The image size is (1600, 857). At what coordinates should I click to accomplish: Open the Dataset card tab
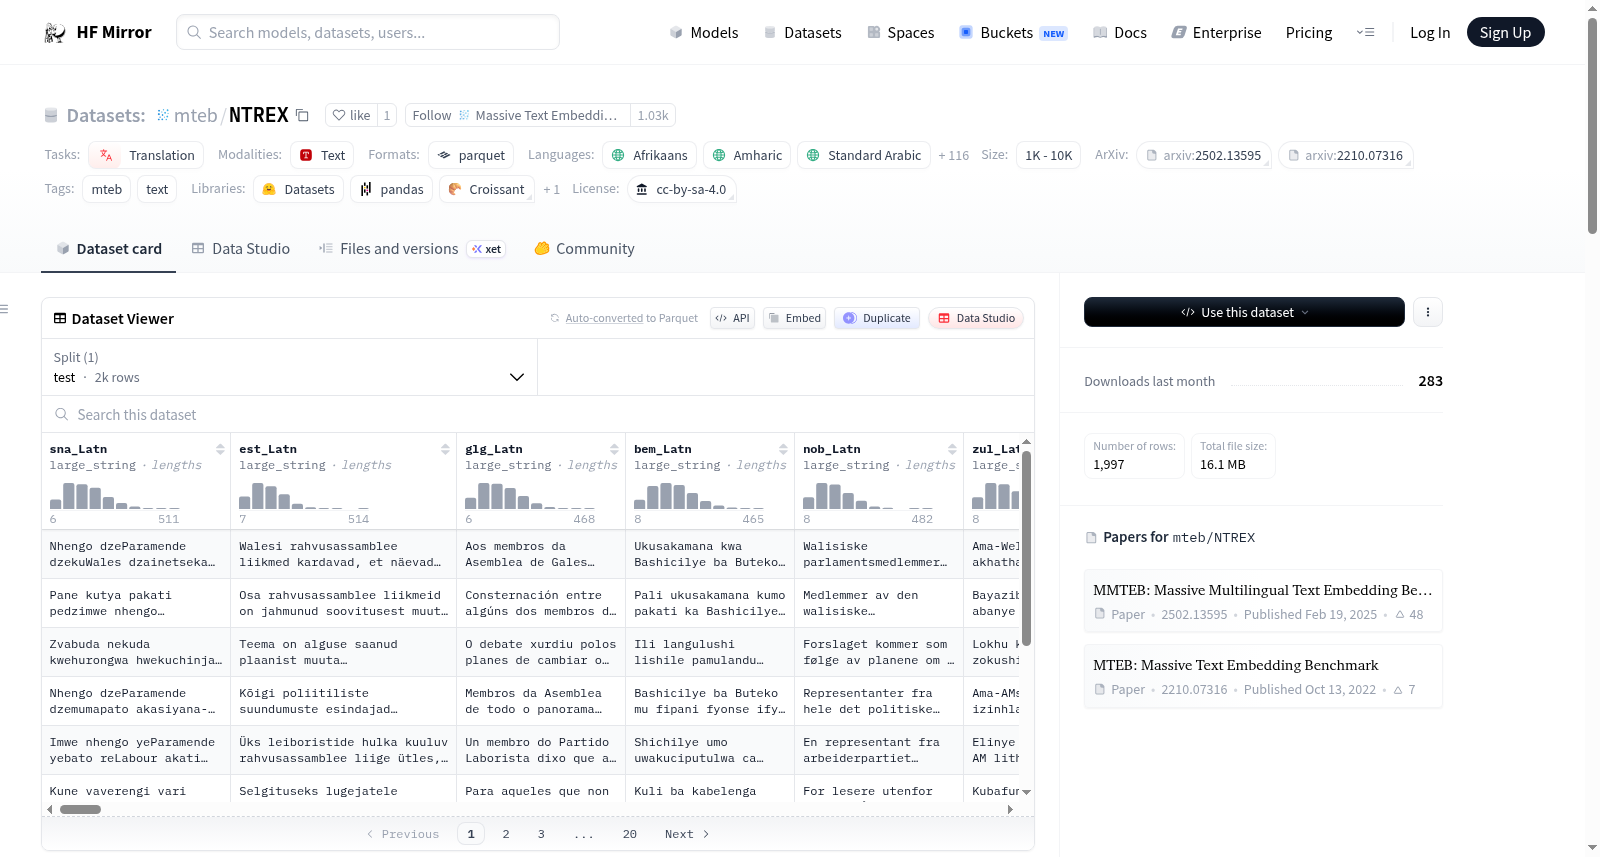click(x=108, y=249)
